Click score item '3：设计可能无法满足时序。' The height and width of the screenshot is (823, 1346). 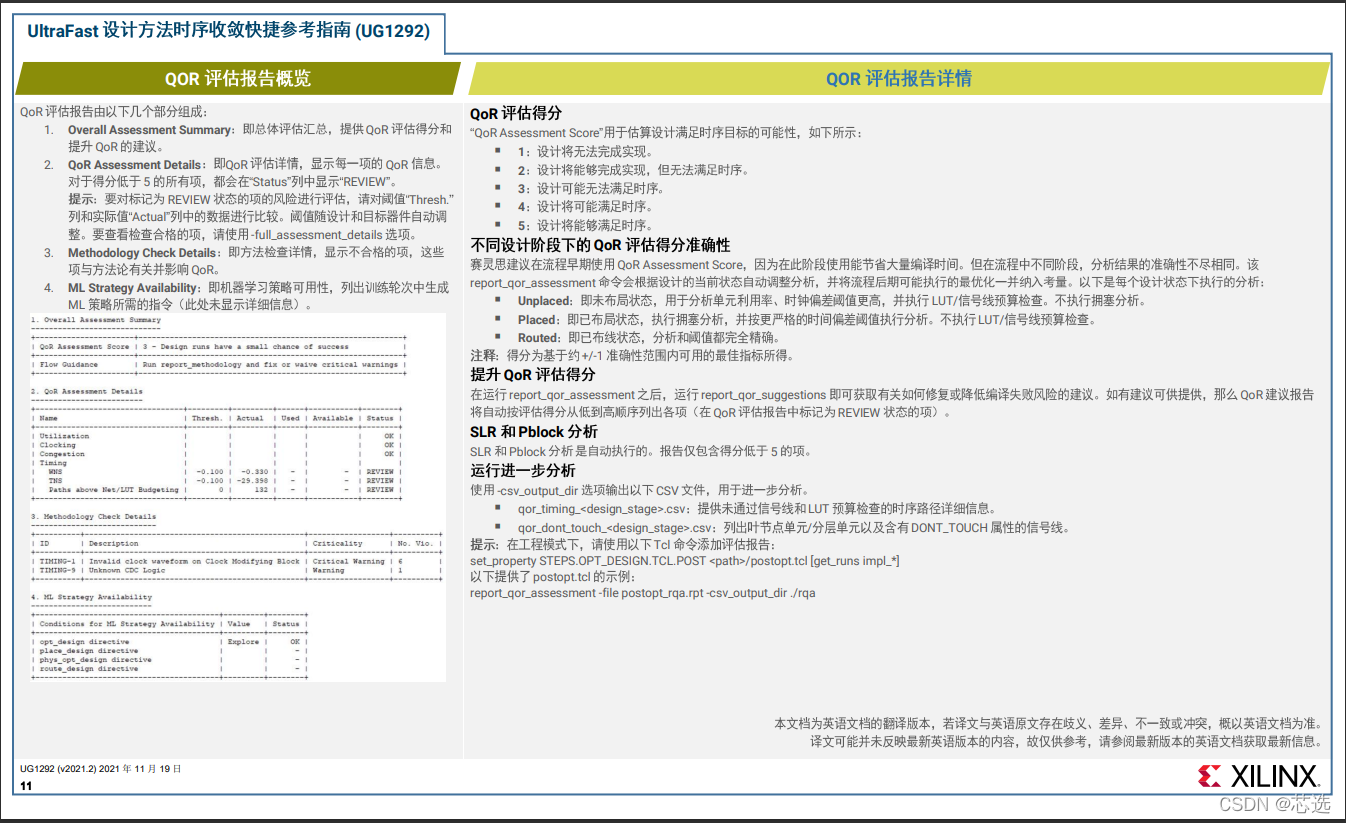coord(591,188)
